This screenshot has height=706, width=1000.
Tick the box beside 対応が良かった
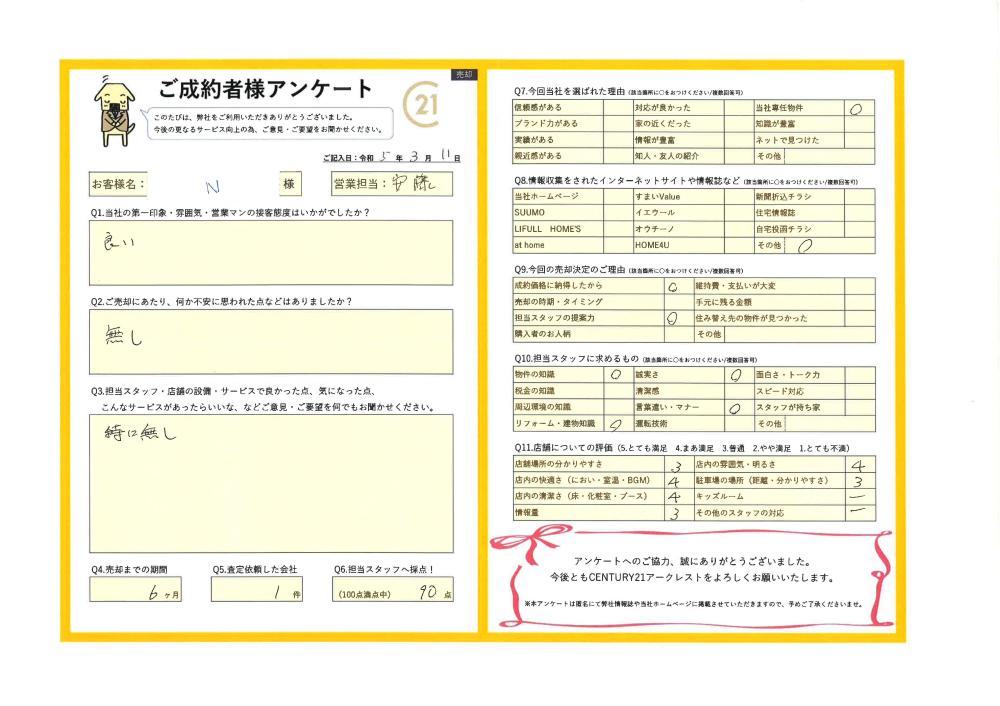(739, 108)
